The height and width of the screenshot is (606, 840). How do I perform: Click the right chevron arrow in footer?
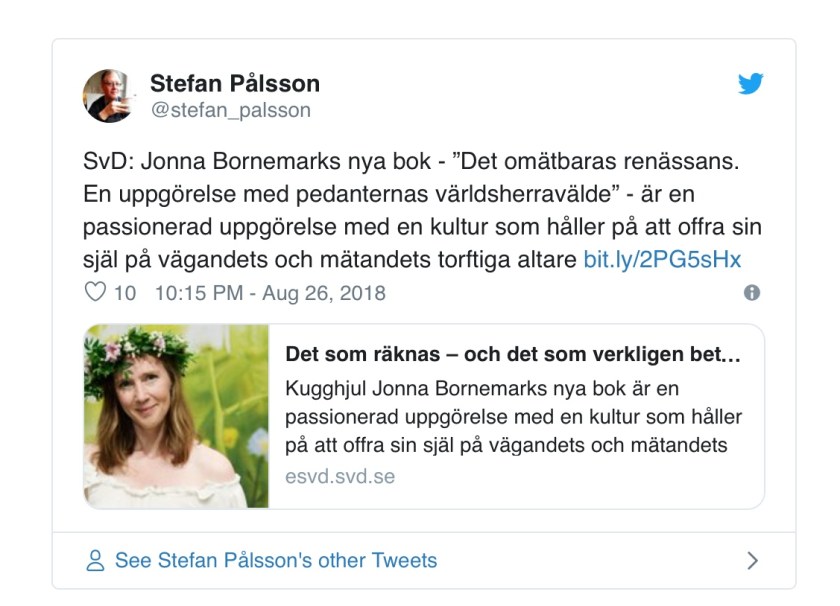click(x=752, y=560)
